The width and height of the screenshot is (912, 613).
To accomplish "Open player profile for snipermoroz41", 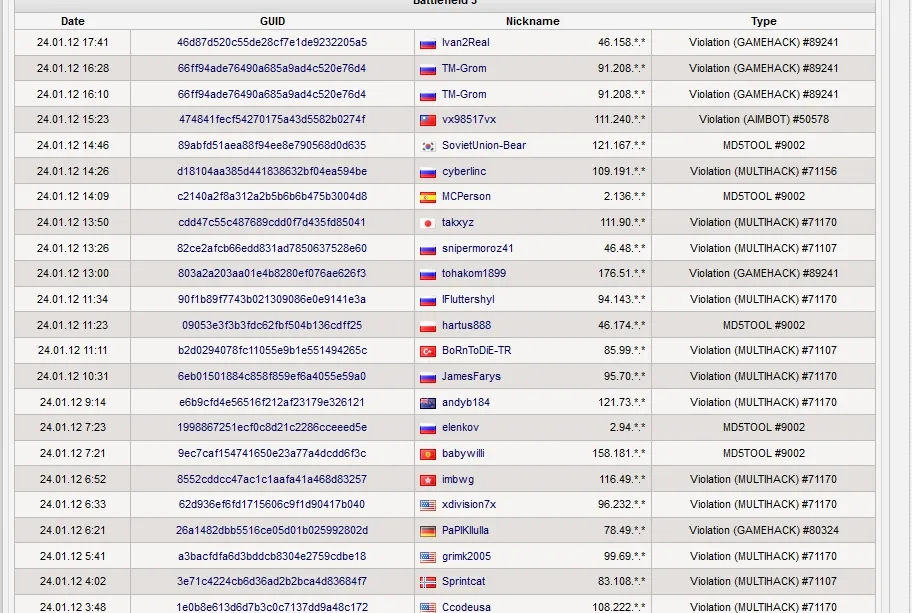I will (x=477, y=248).
